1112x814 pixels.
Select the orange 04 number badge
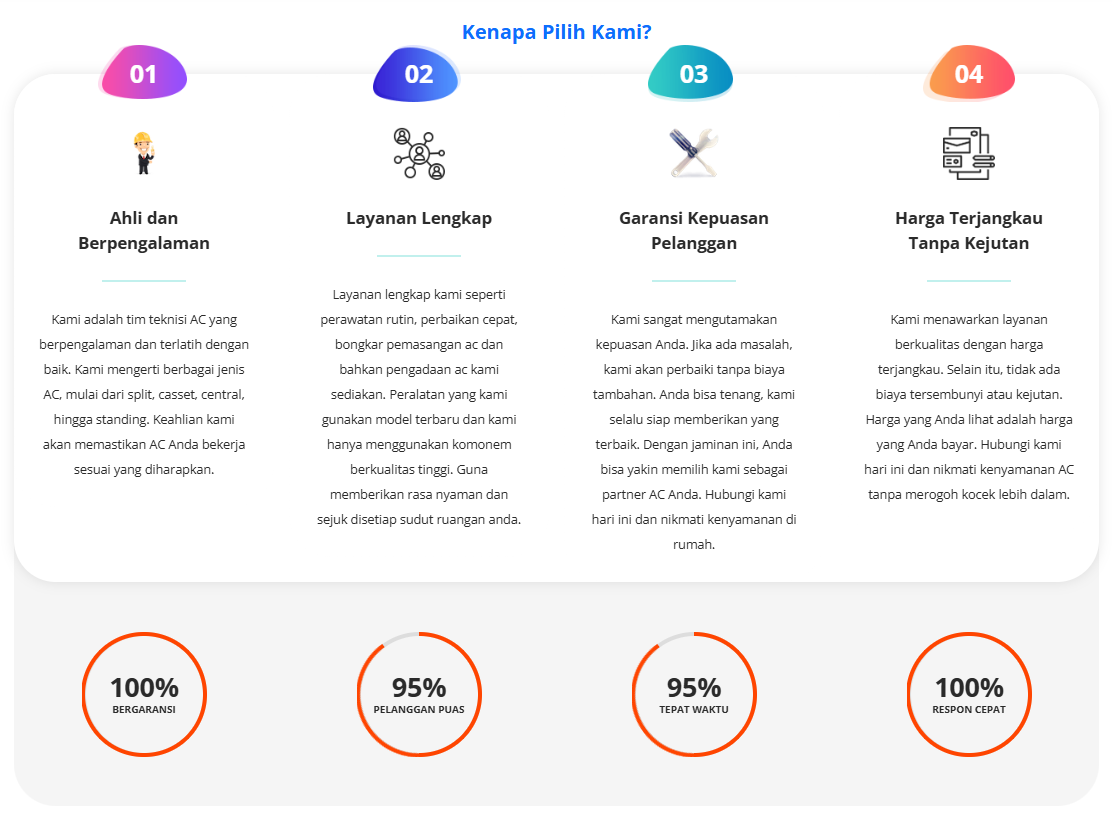tap(969, 74)
